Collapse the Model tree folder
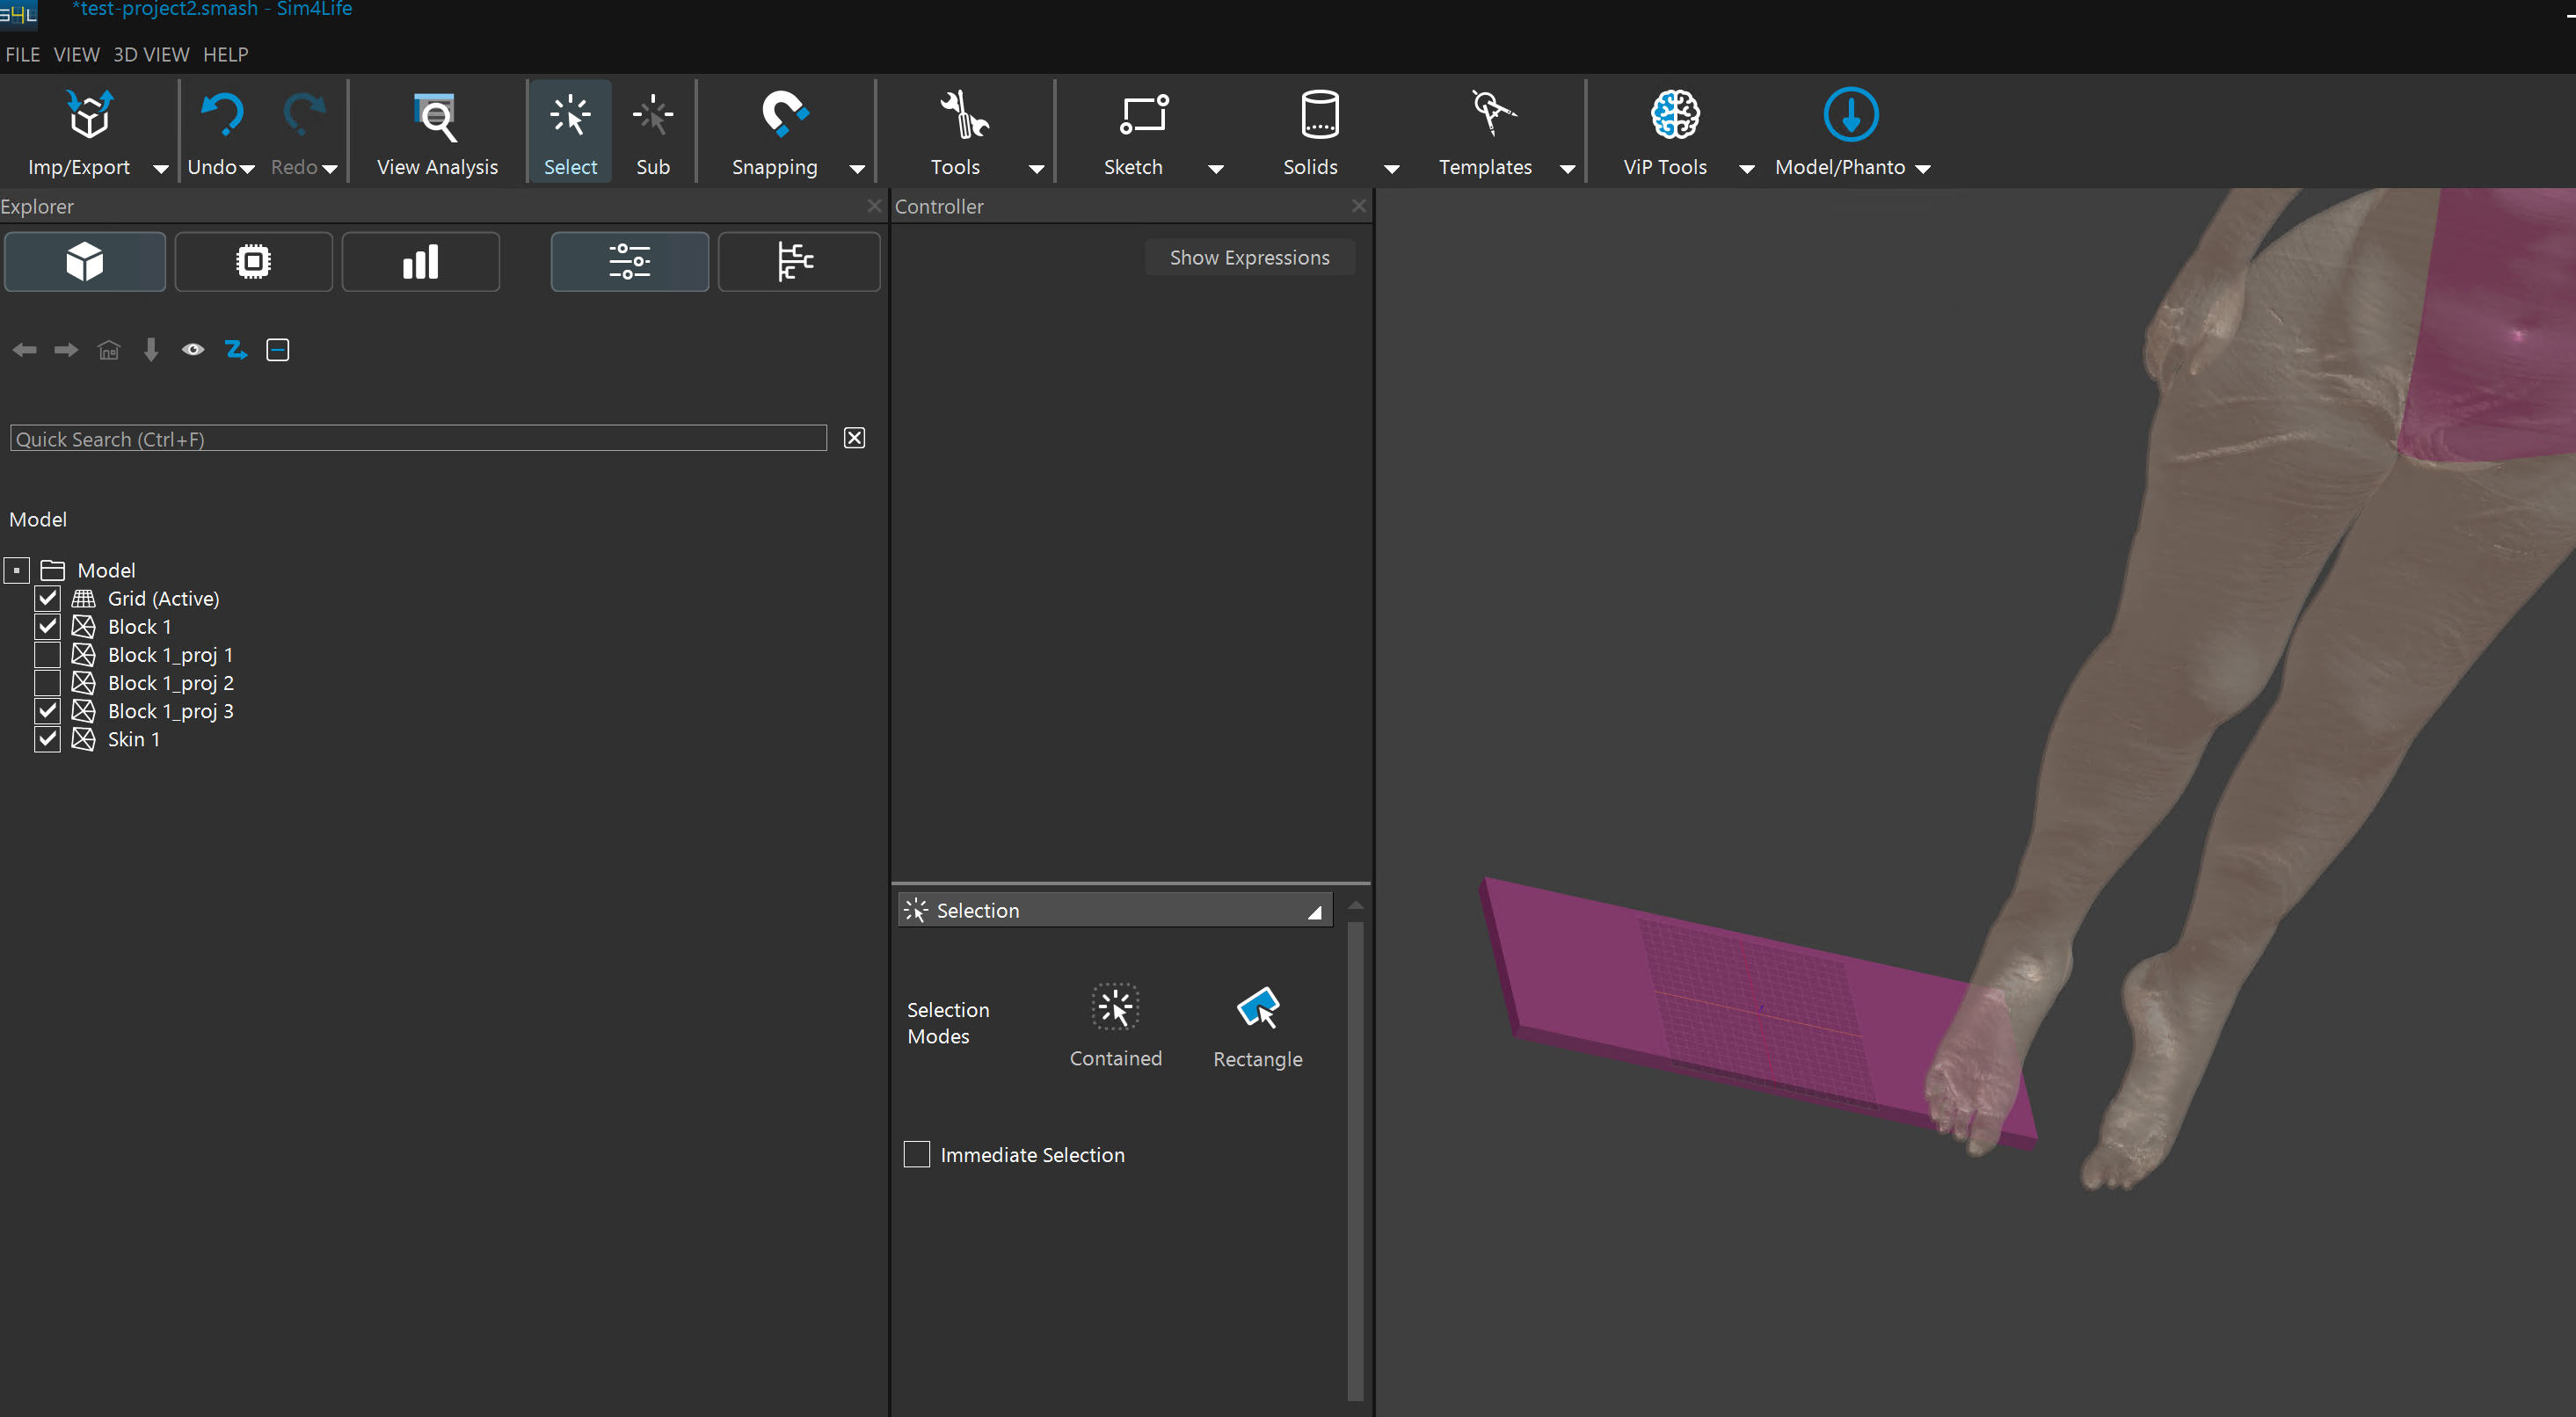 tap(17, 570)
